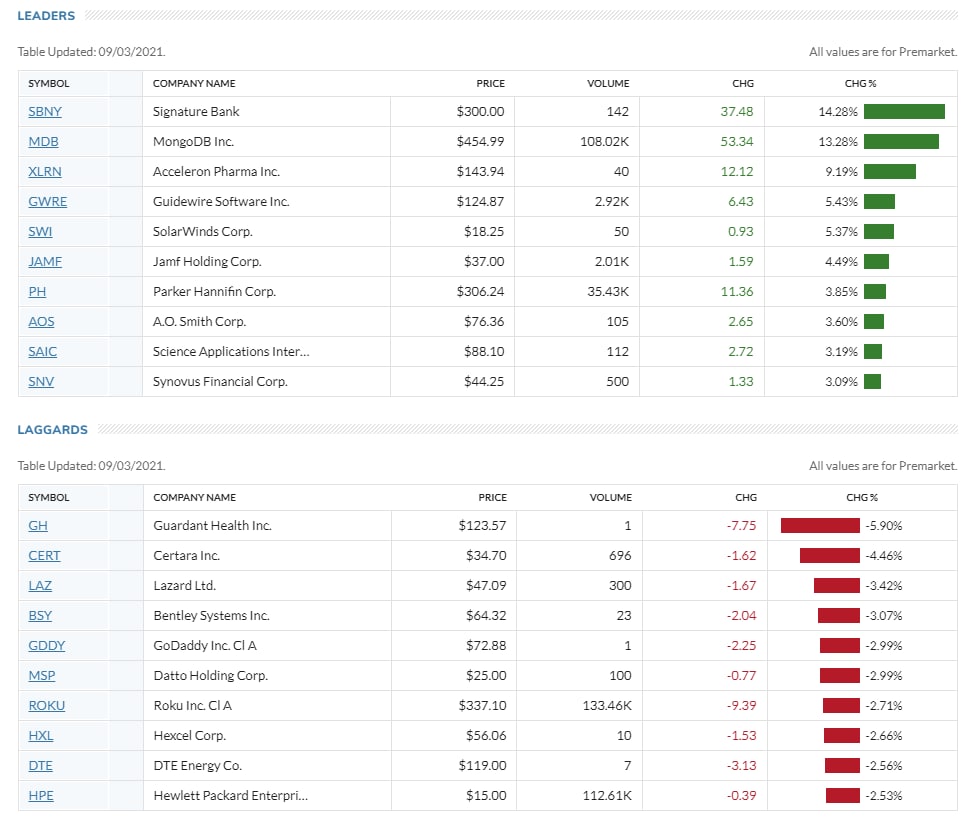
Task: Click the $454.99 price for MongoDB
Action: pyautogui.click(x=480, y=142)
